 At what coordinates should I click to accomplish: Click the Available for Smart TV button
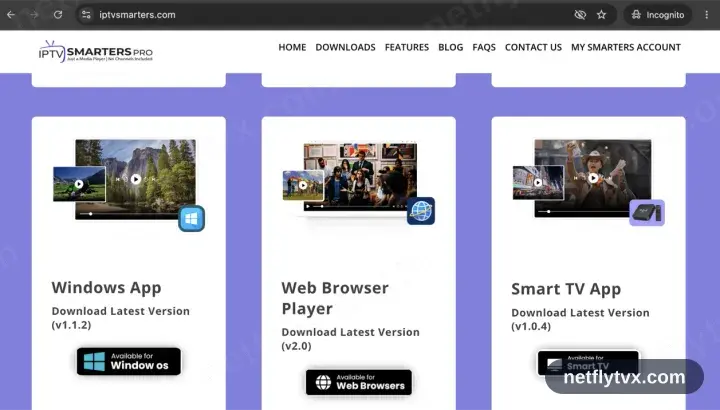[588, 363]
